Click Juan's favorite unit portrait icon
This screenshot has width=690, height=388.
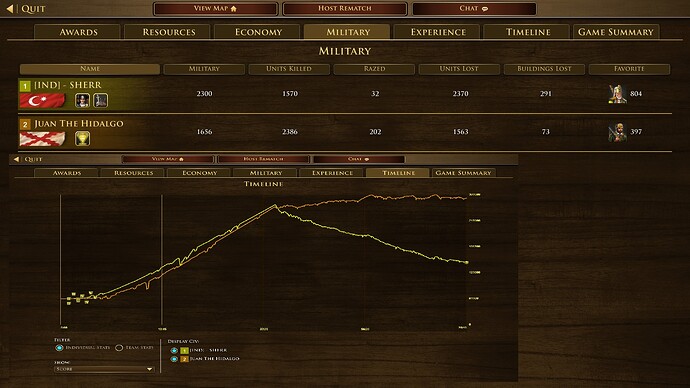tap(617, 132)
